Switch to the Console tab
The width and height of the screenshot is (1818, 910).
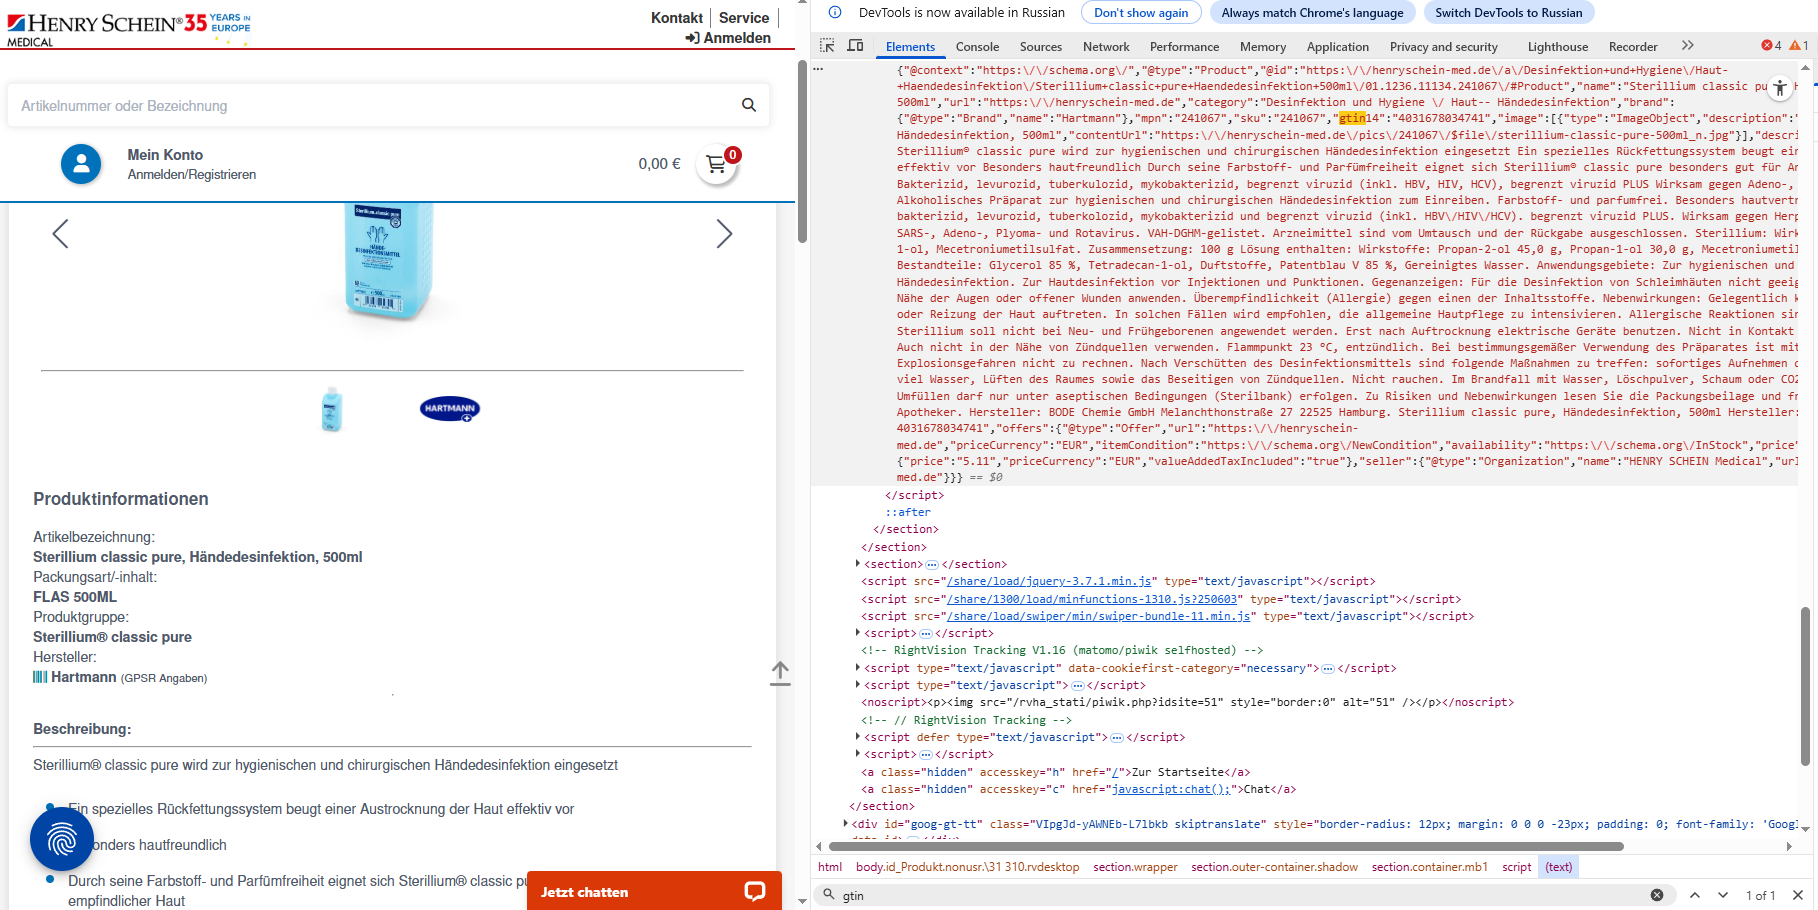click(977, 47)
